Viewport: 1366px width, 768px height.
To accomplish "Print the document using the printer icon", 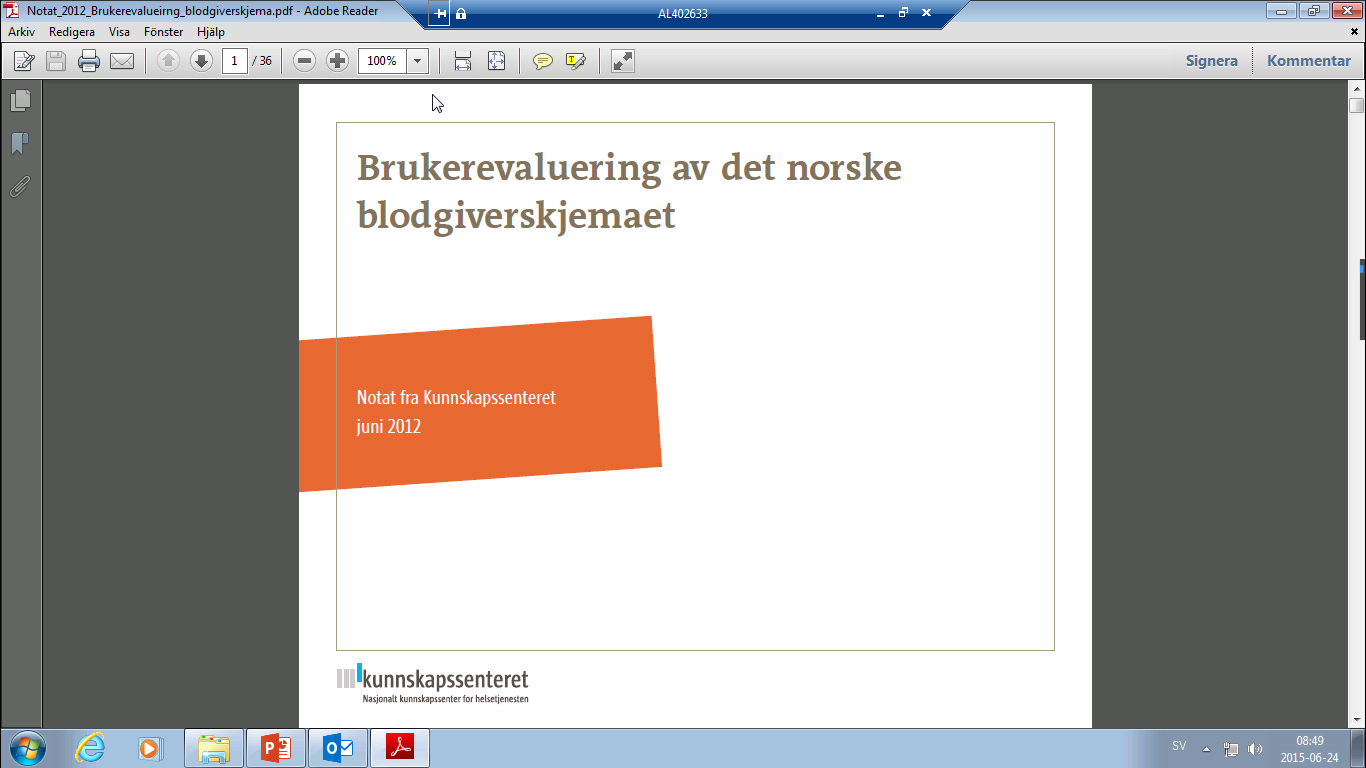I will [89, 61].
